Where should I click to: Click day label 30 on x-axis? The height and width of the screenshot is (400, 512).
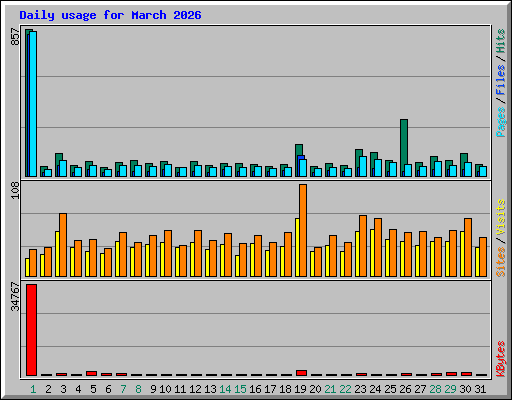click(x=465, y=389)
